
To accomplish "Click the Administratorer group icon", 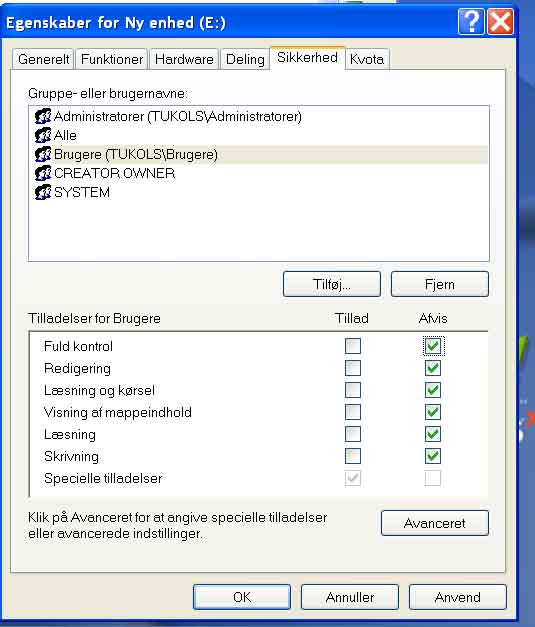I will [43, 116].
